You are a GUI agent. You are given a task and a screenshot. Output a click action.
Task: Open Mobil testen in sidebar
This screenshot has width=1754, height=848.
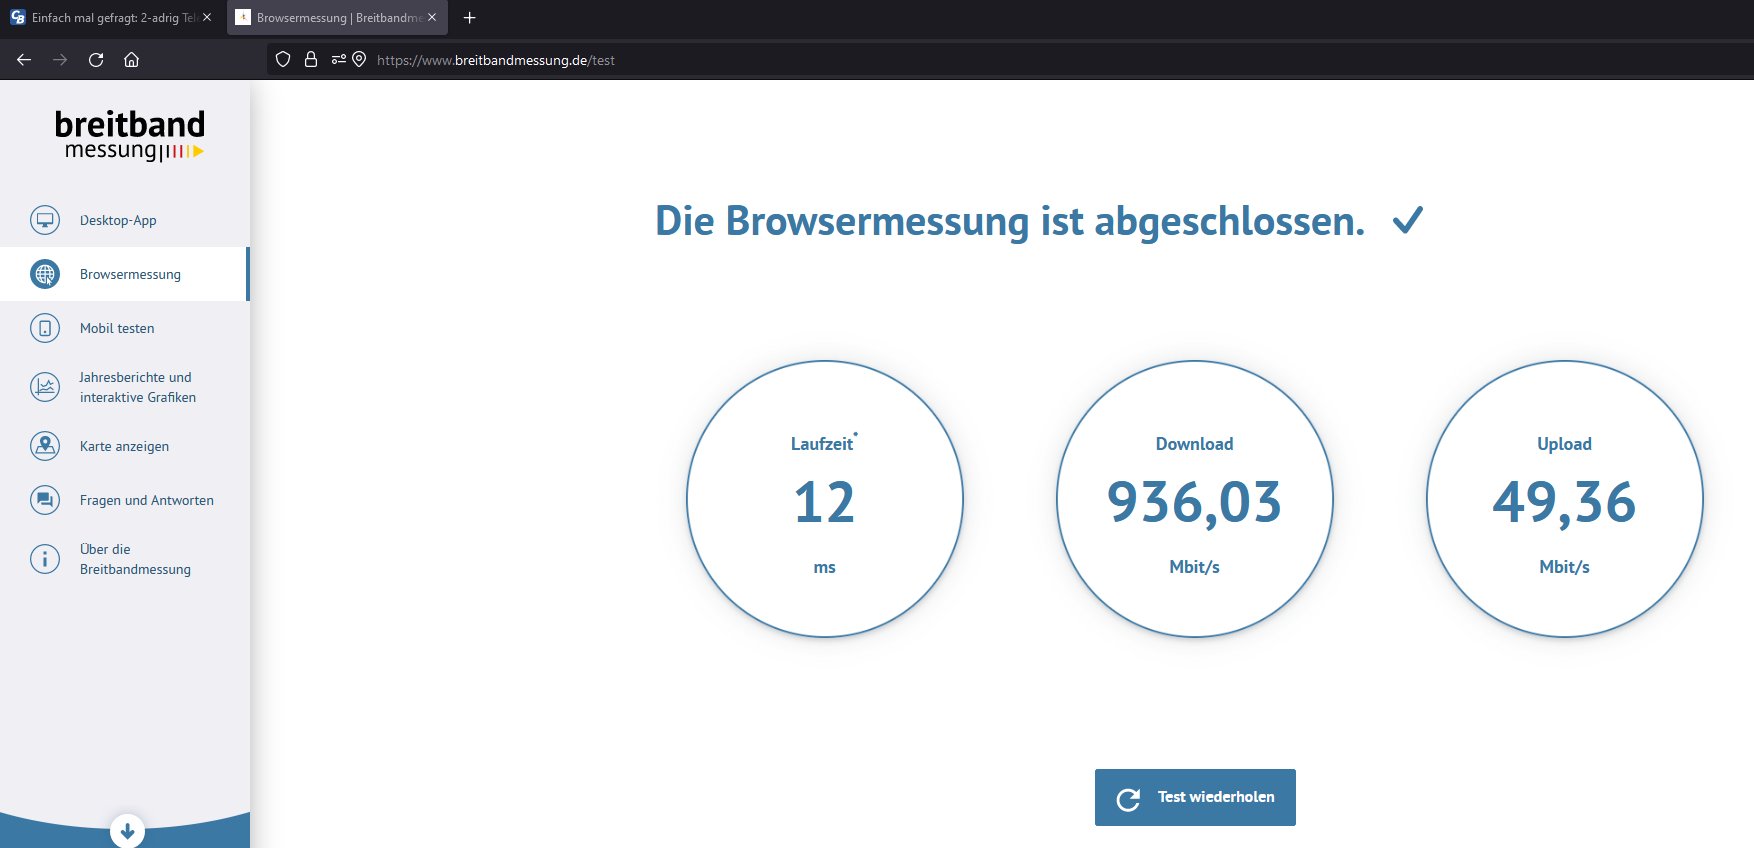[x=125, y=328]
